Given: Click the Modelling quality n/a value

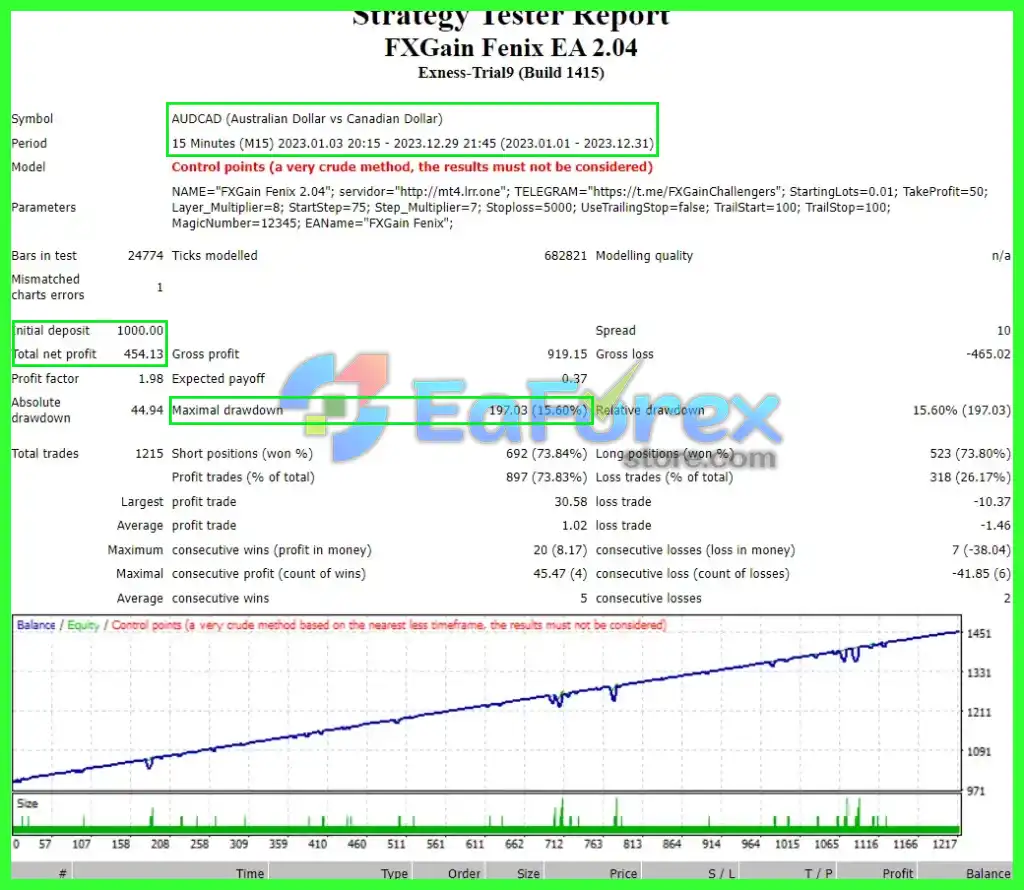Looking at the screenshot, I should point(1000,256).
